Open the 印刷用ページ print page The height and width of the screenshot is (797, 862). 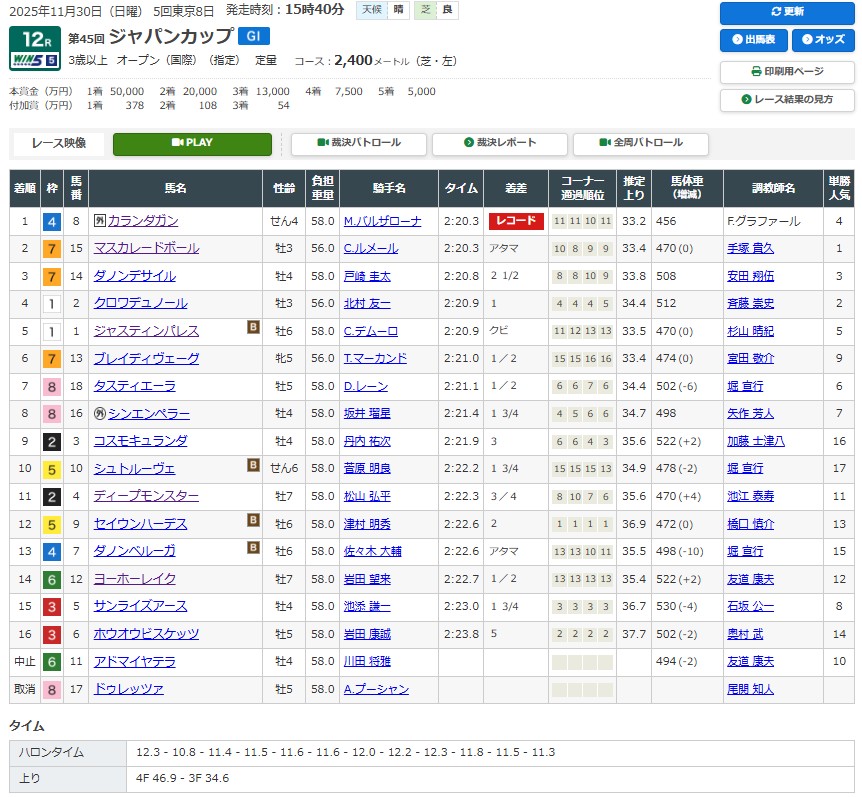(x=787, y=72)
